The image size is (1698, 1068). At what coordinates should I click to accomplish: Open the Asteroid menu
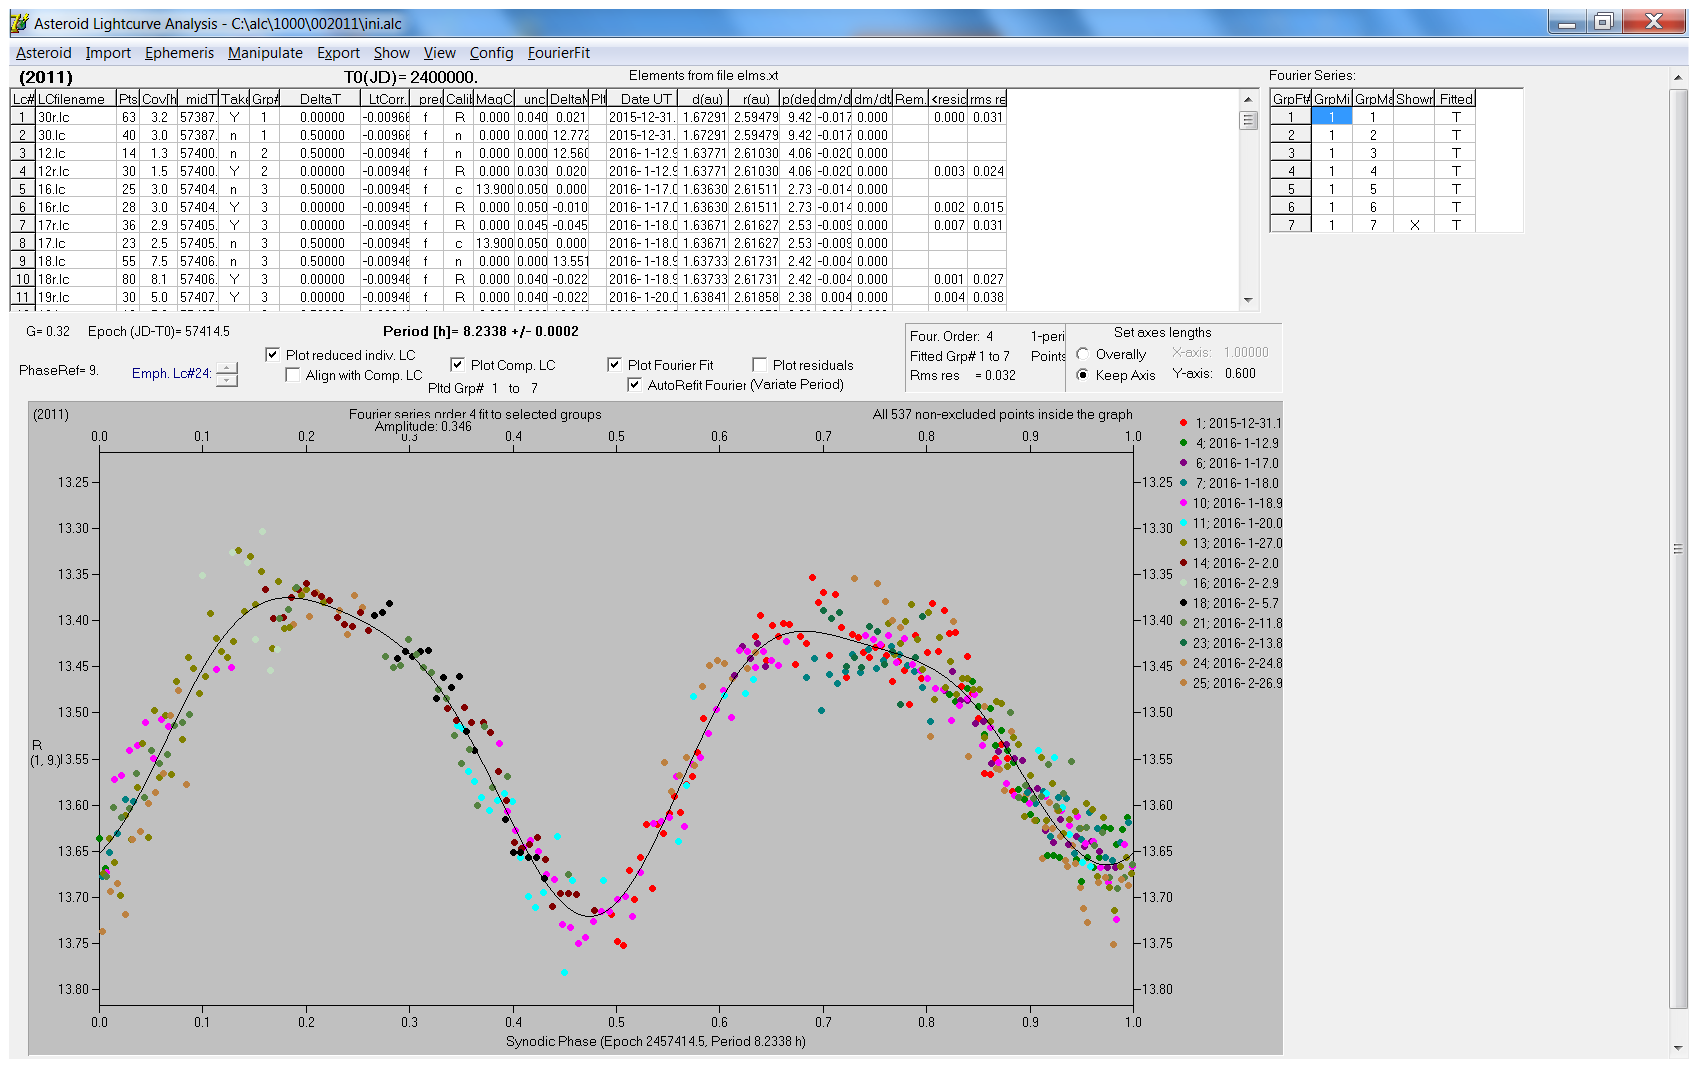click(44, 53)
